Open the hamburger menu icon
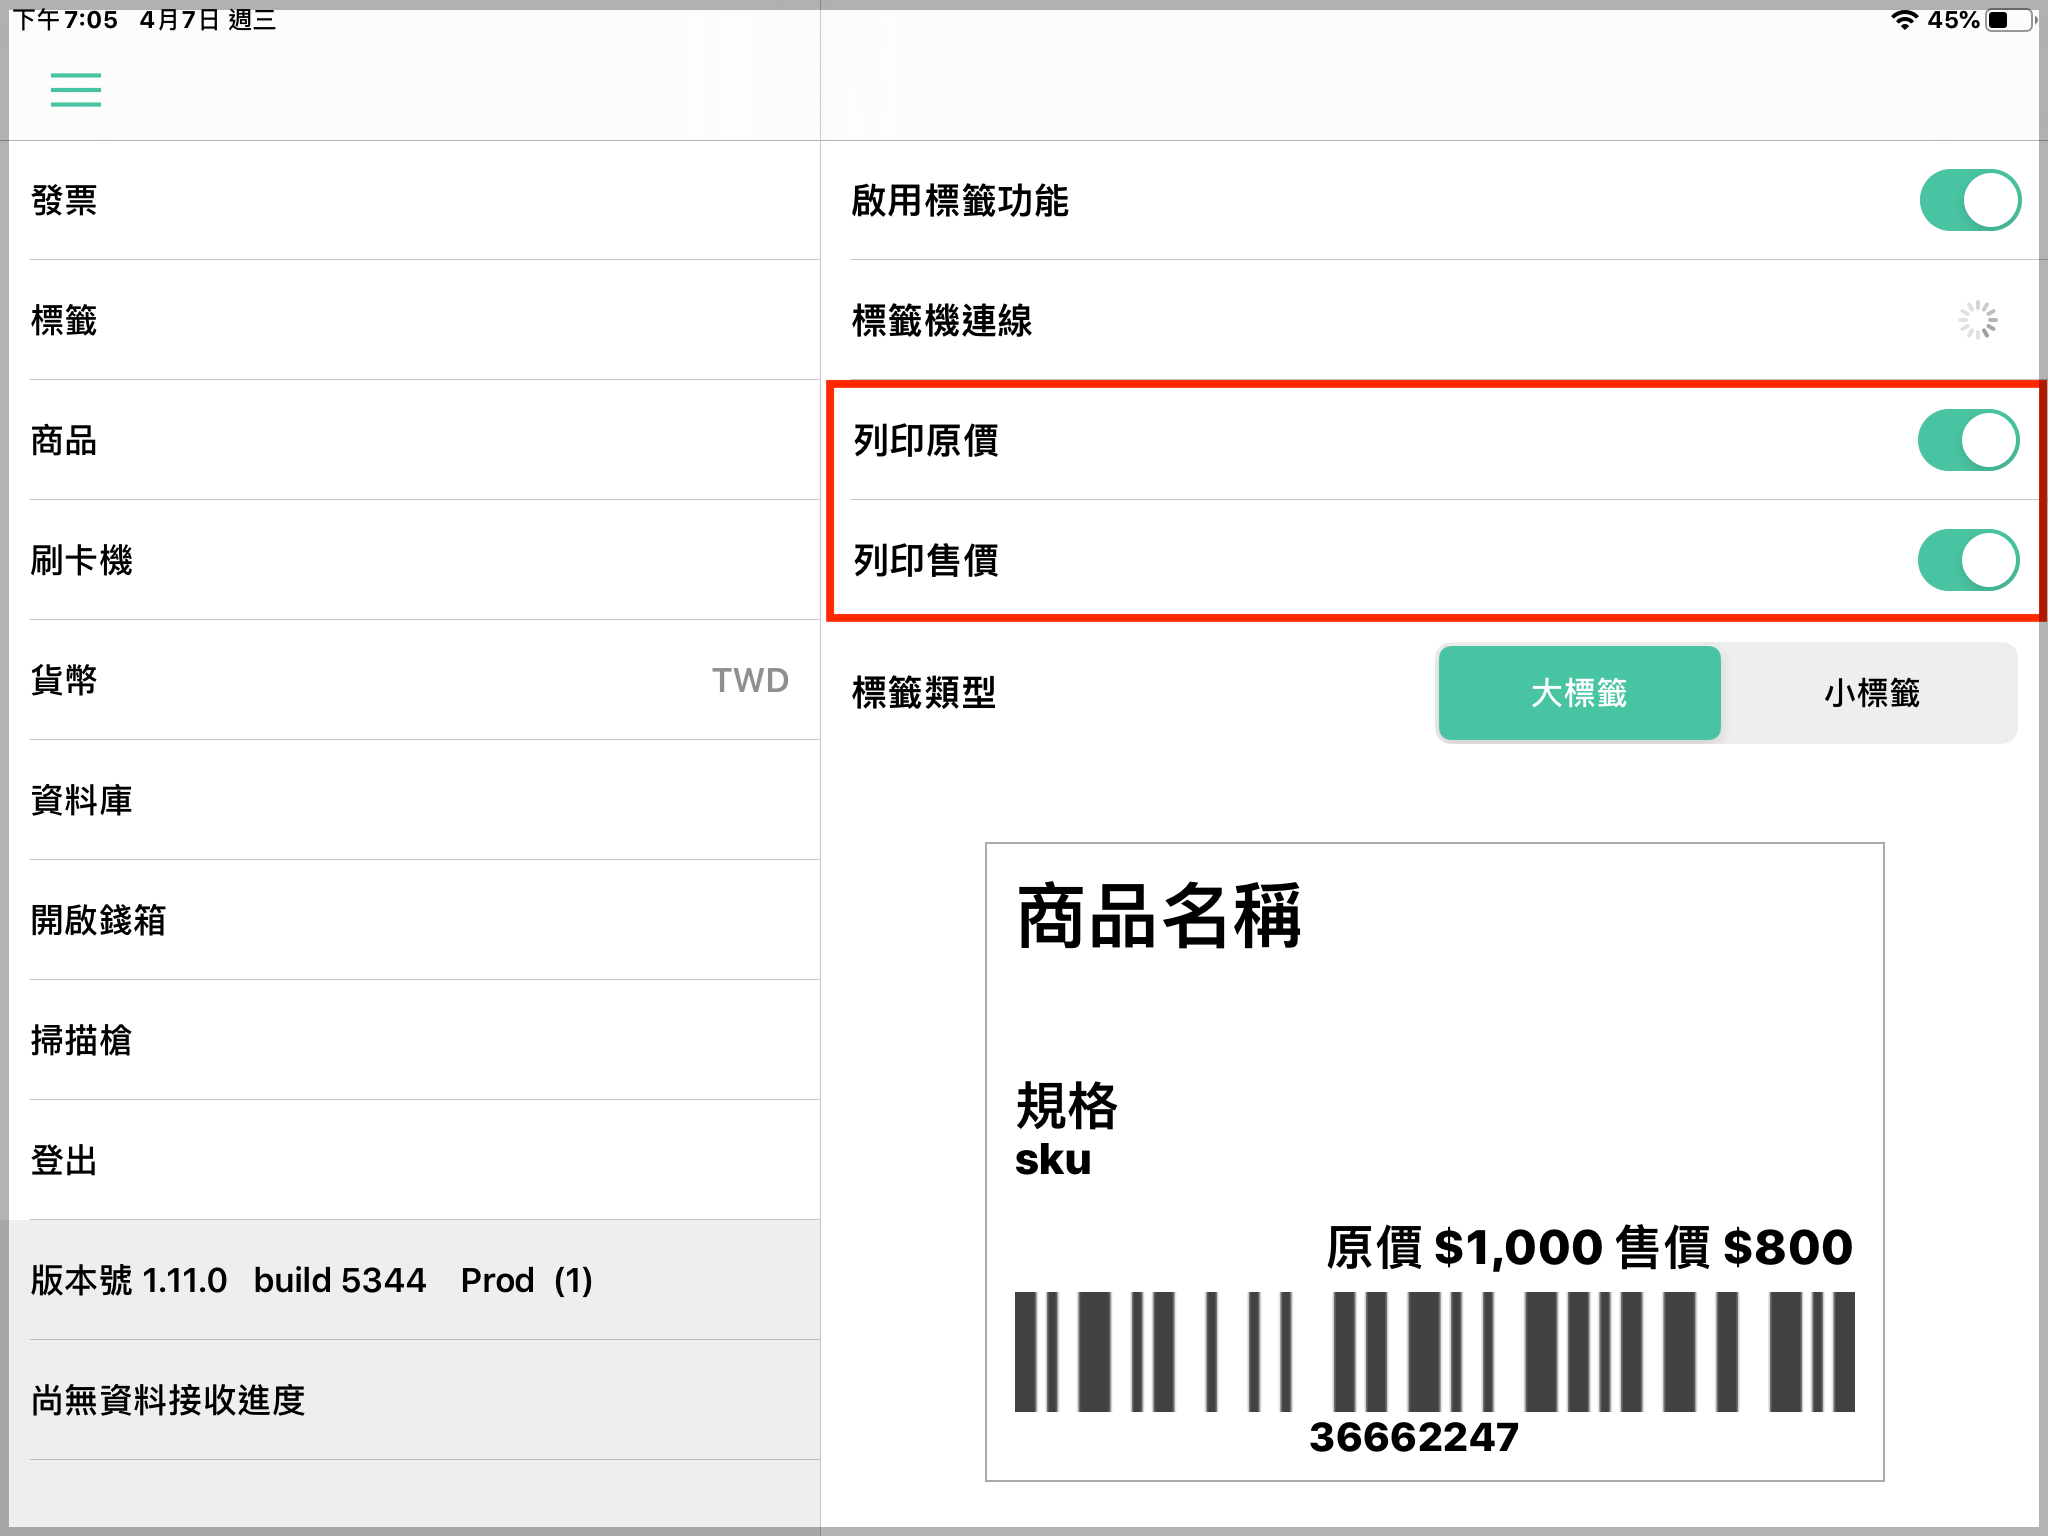The width and height of the screenshot is (2048, 1536). pyautogui.click(x=76, y=90)
